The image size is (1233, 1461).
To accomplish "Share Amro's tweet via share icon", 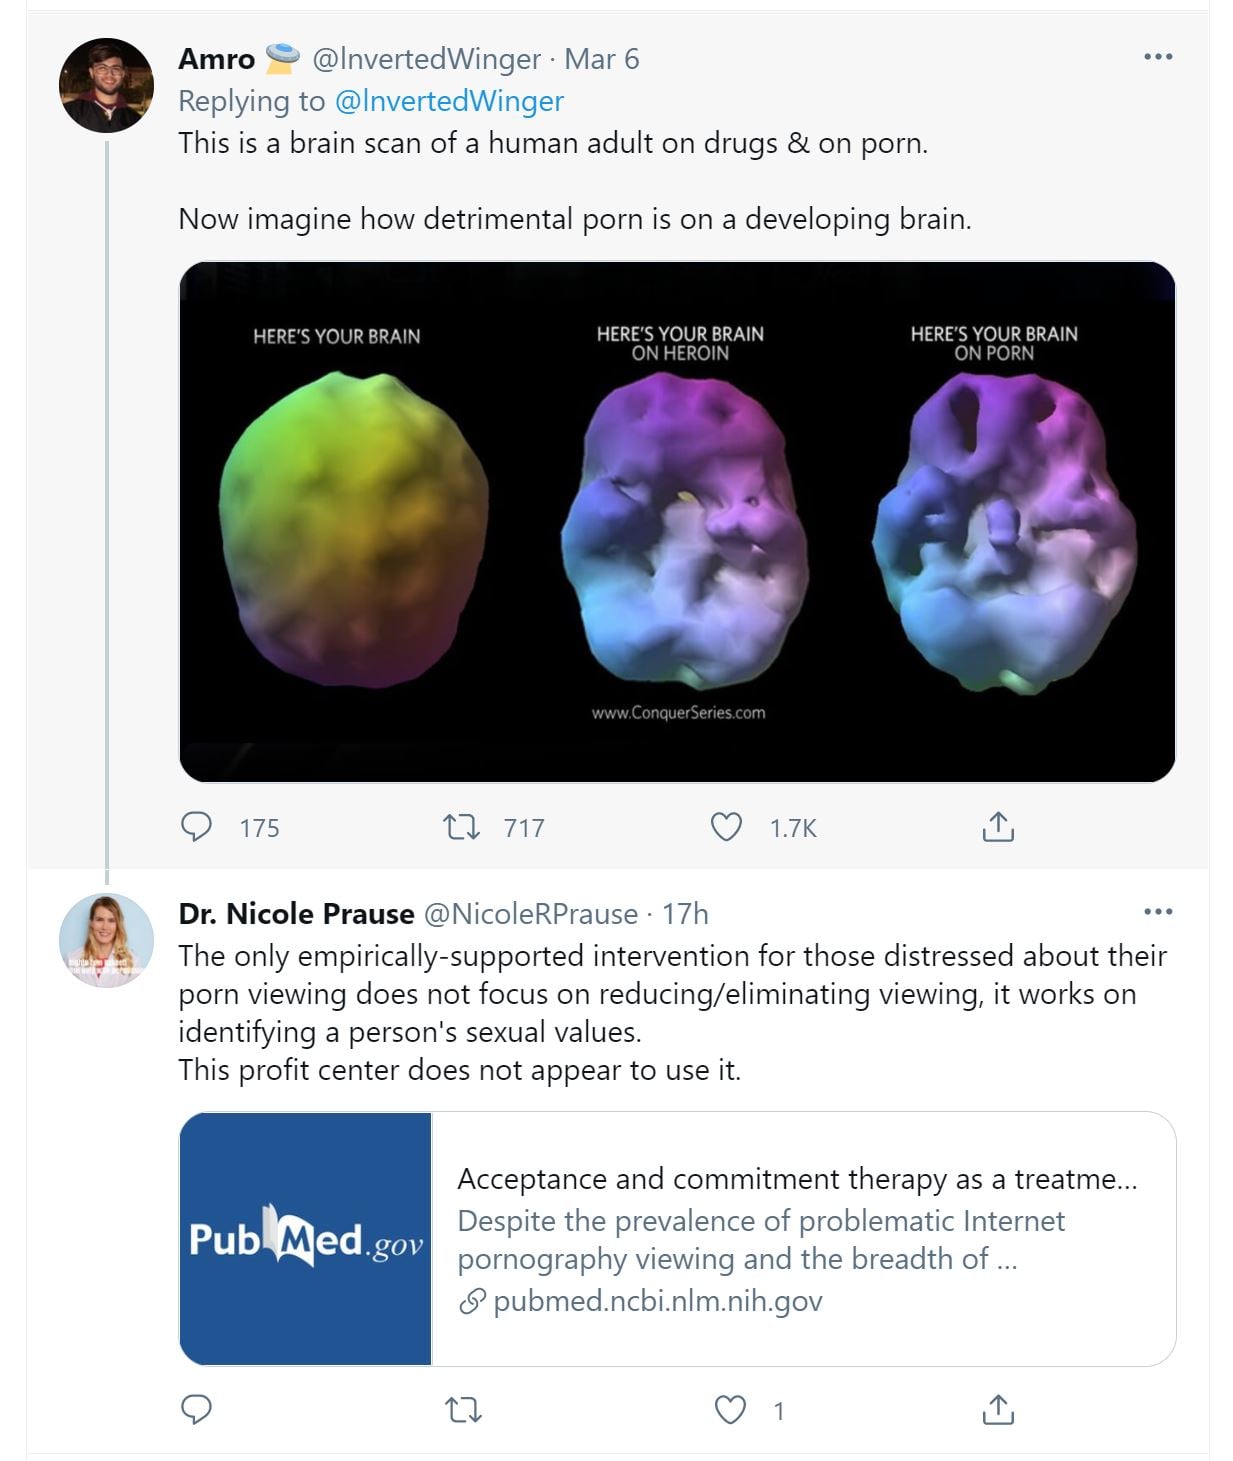I will [997, 827].
